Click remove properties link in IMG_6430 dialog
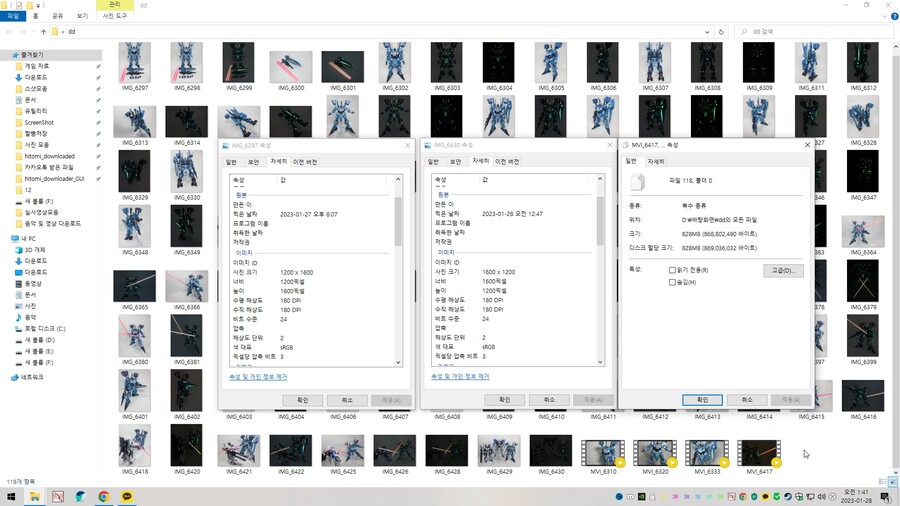Image resolution: width=900 pixels, height=506 pixels. pos(460,376)
